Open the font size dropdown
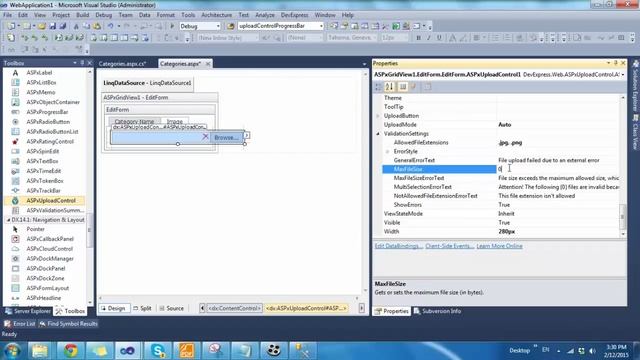The height and width of the screenshot is (360, 640). point(405,38)
